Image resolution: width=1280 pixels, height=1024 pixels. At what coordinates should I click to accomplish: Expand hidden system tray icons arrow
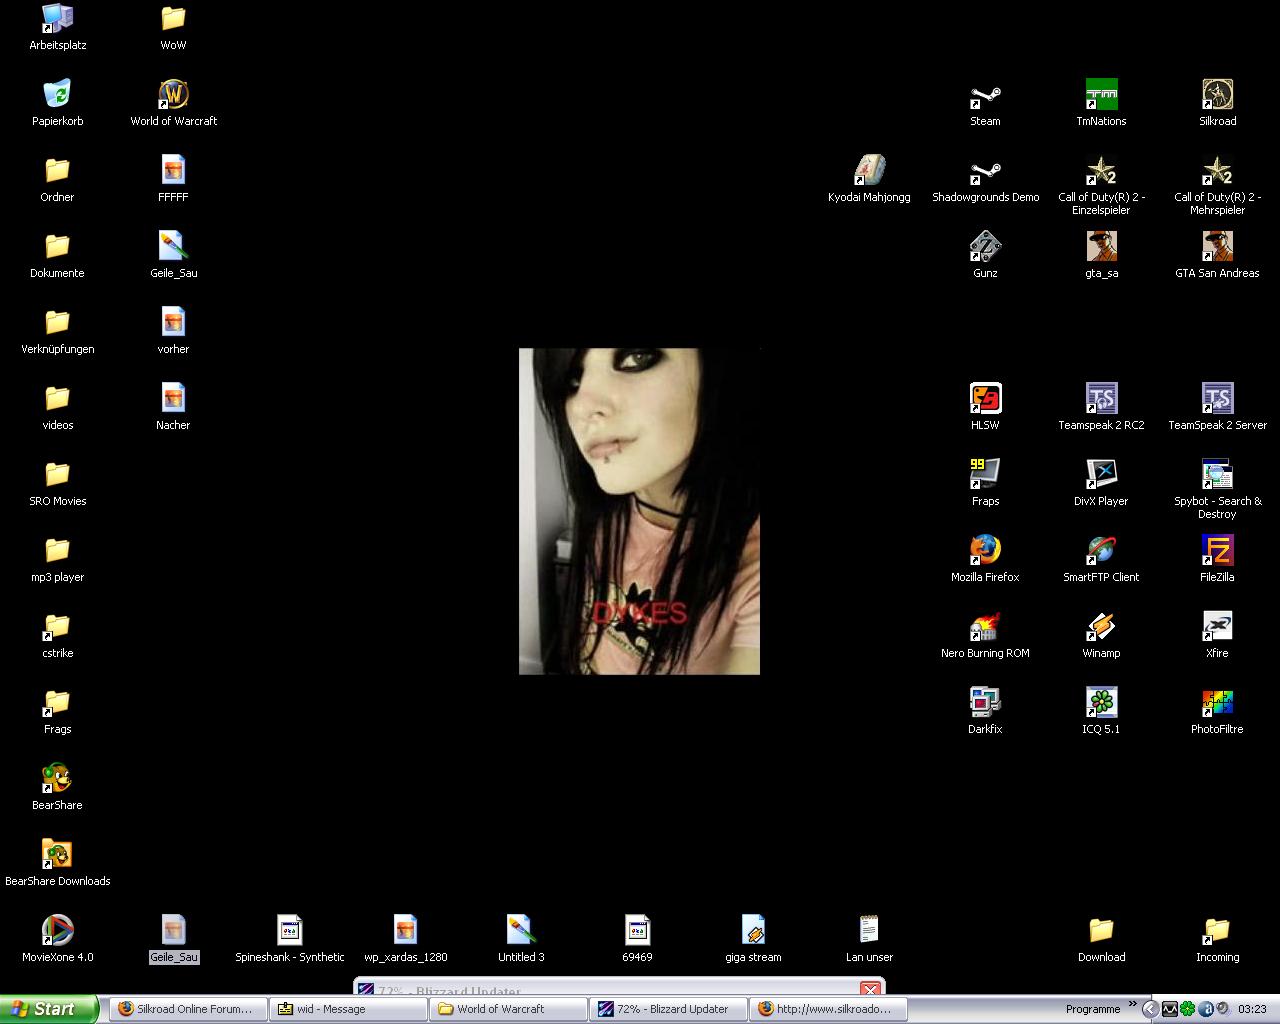click(1150, 1009)
